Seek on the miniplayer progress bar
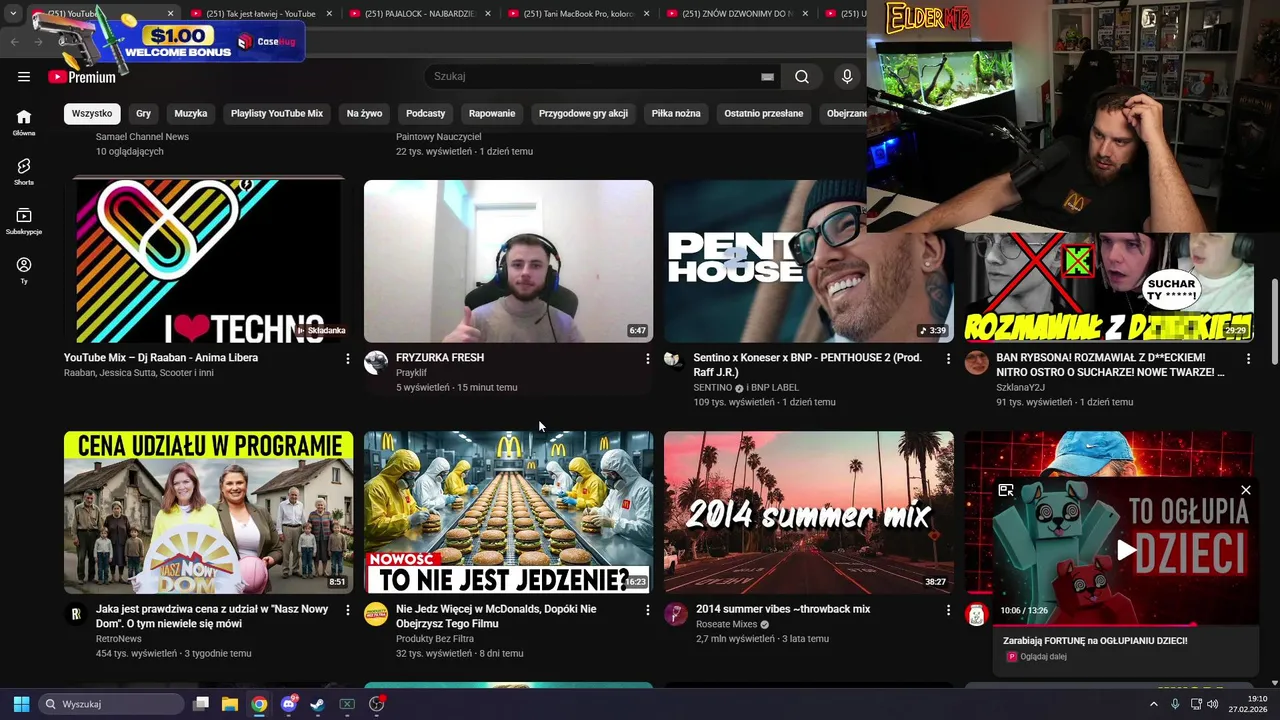 [1125, 624]
